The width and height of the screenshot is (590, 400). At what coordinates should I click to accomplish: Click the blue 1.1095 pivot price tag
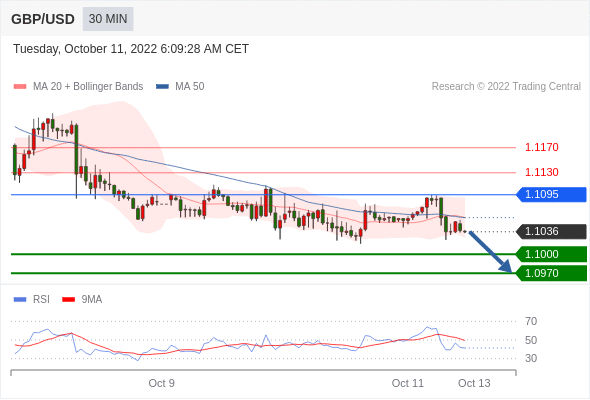coord(551,195)
